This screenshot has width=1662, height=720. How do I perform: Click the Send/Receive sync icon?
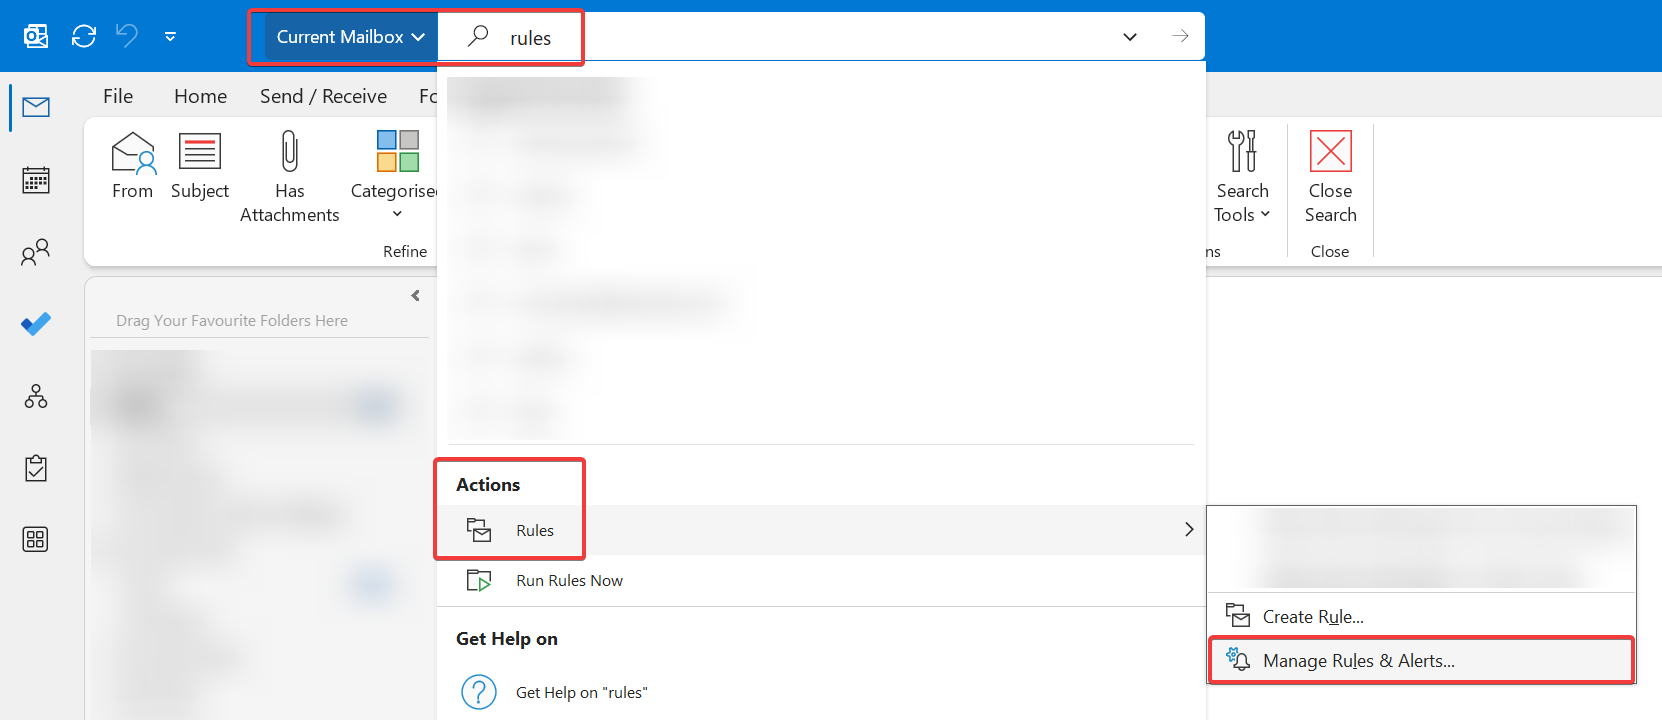tap(84, 37)
